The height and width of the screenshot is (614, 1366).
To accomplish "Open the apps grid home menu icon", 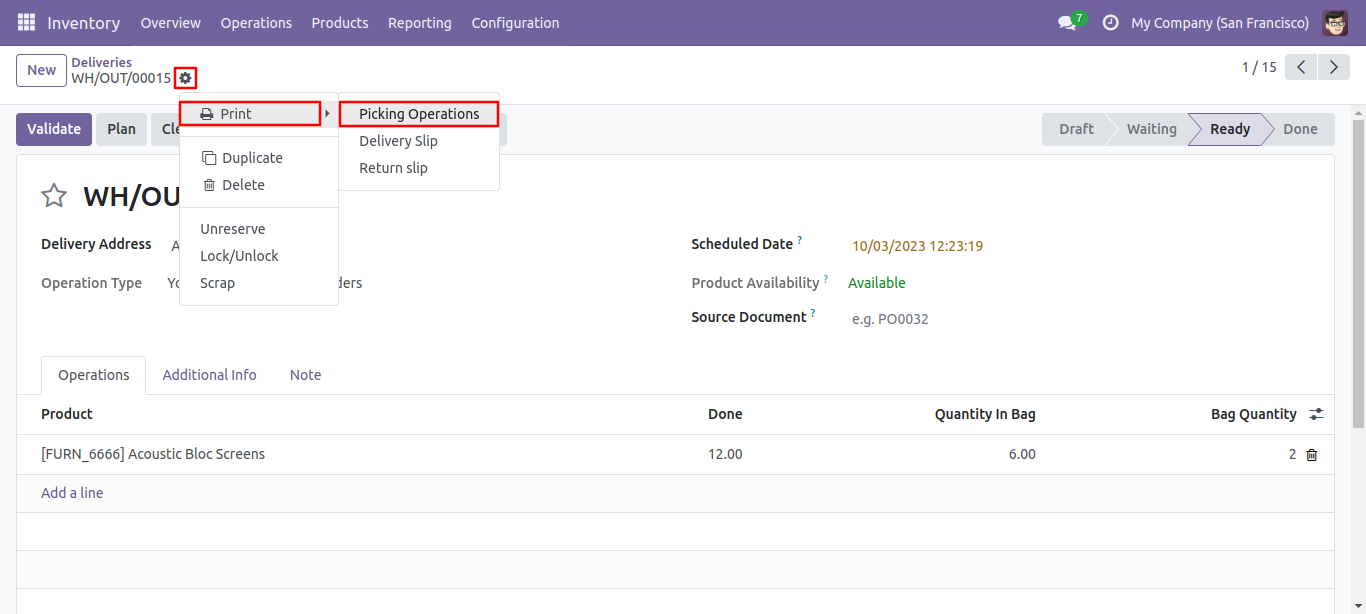I will (26, 22).
